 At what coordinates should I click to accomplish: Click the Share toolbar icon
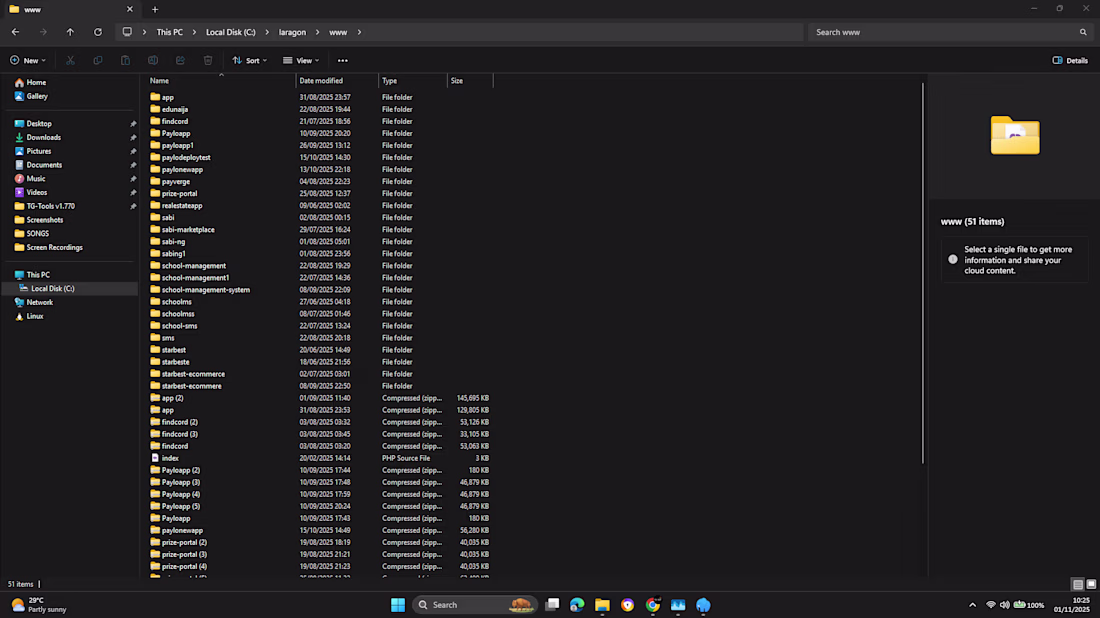point(180,60)
